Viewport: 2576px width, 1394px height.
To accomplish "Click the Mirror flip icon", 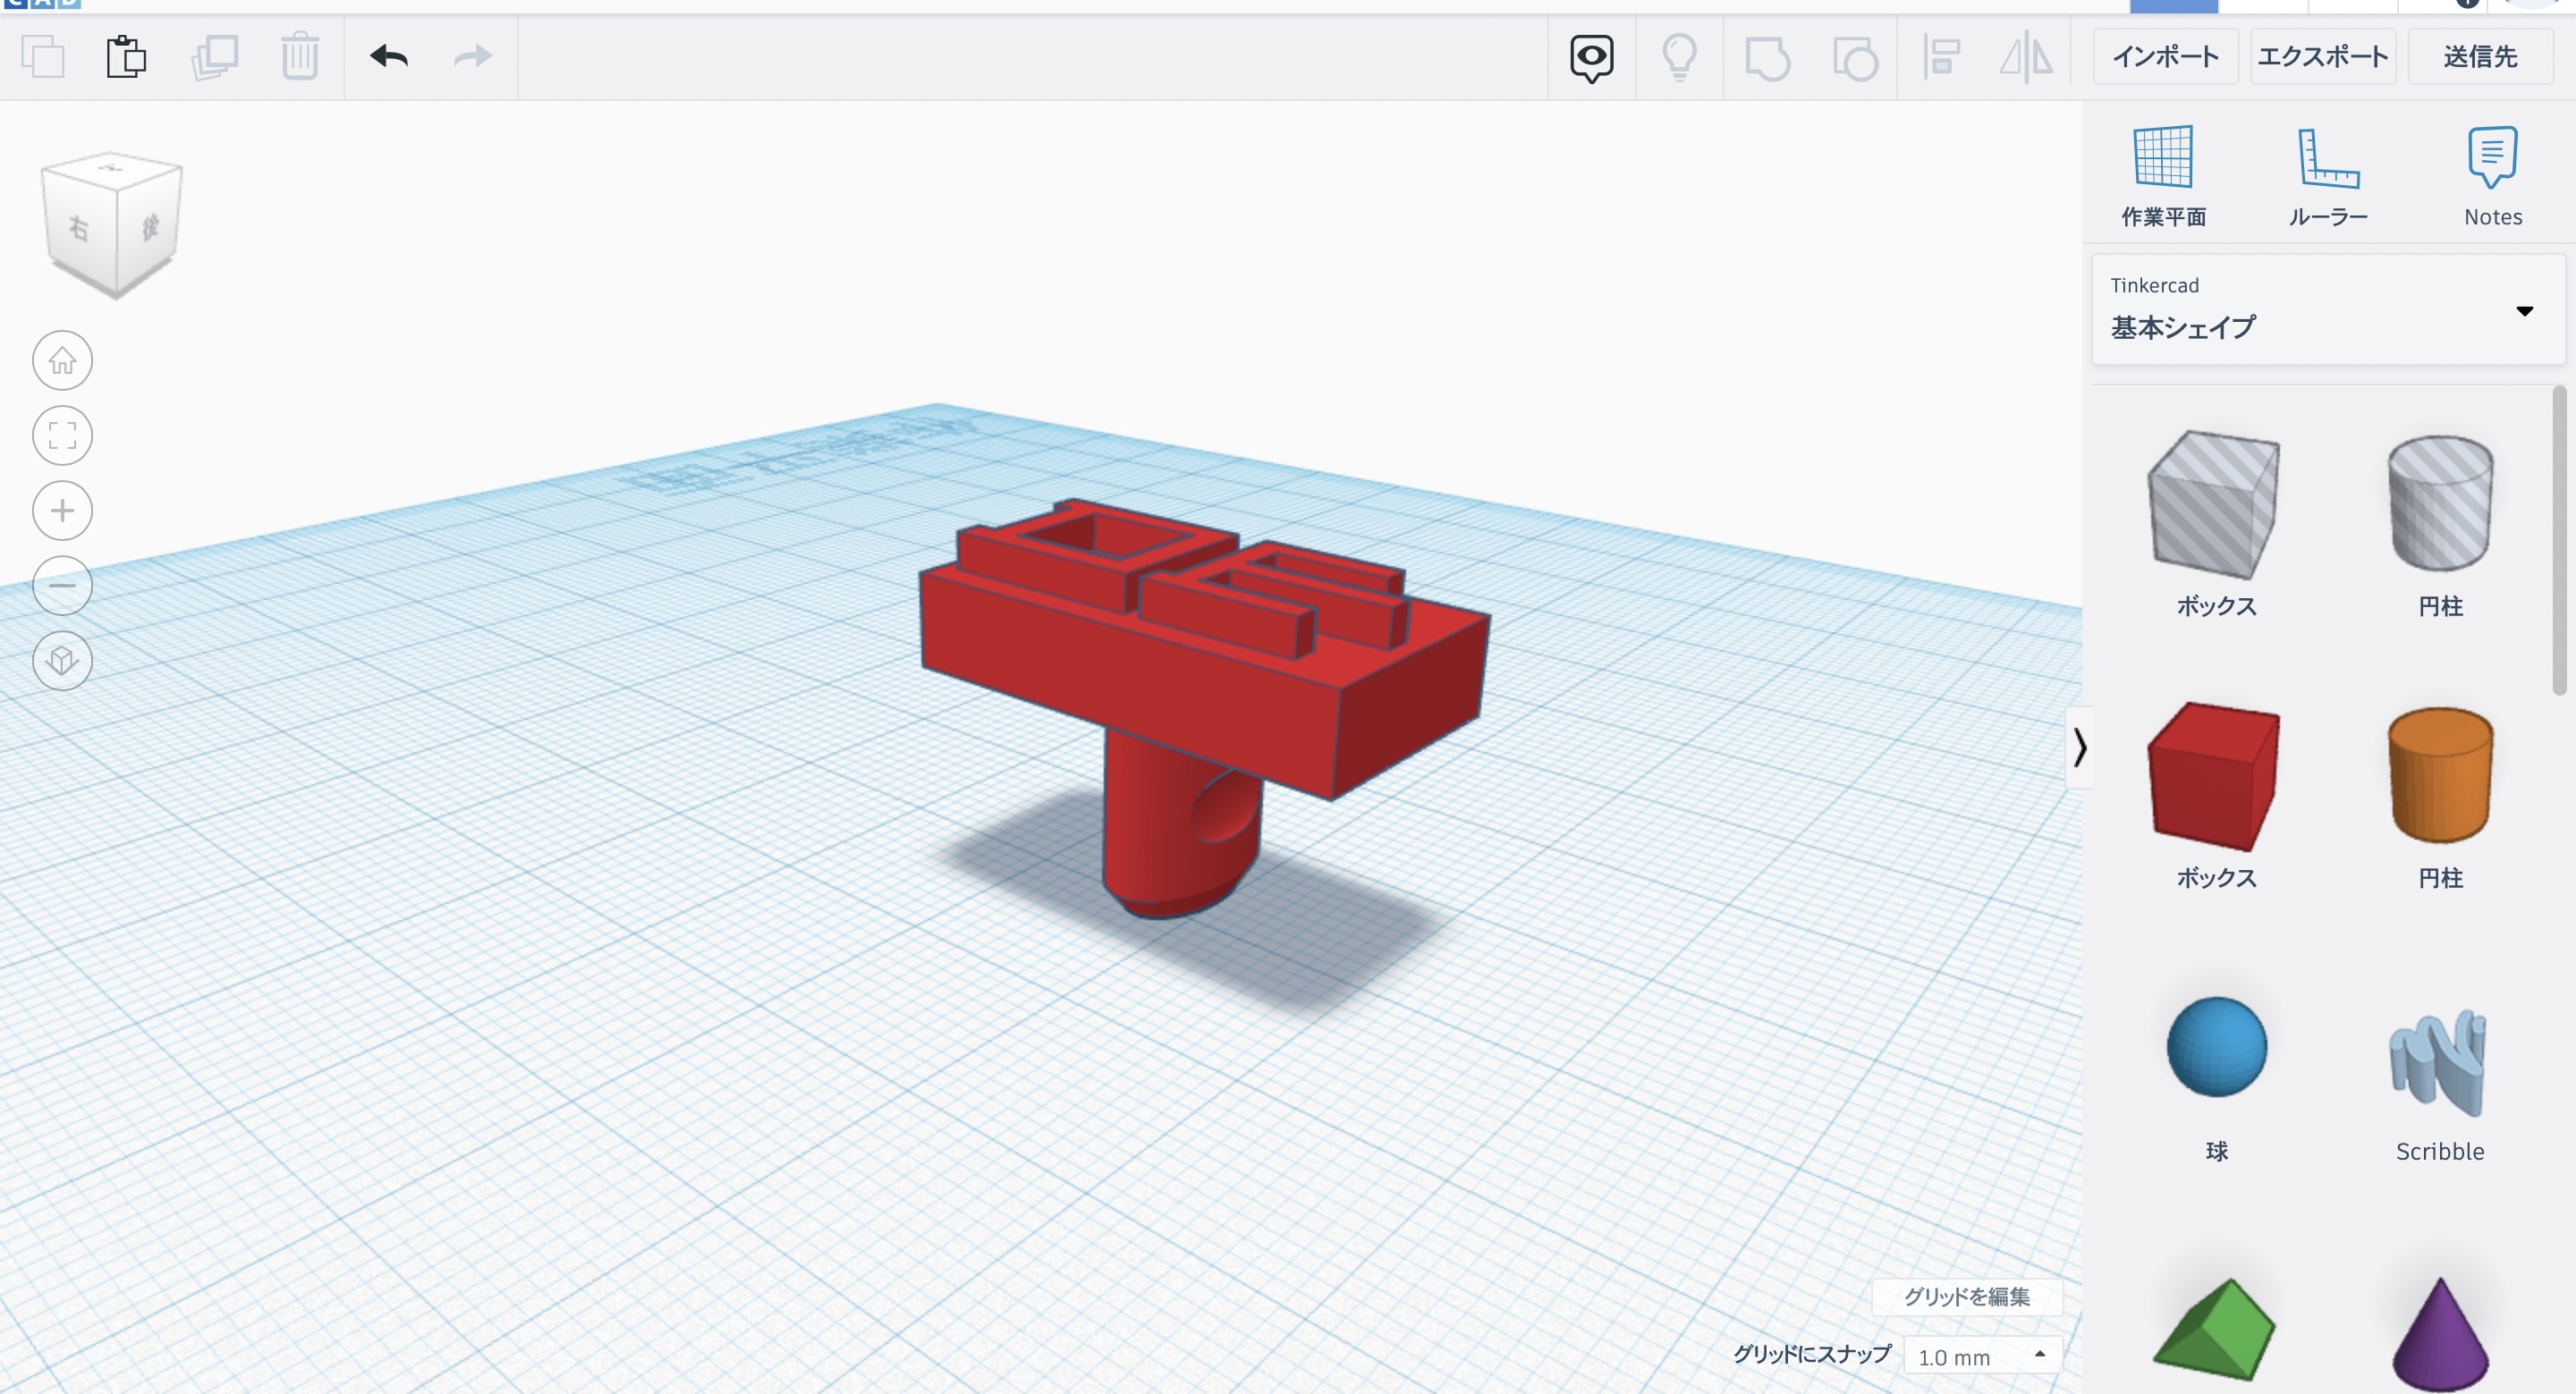I will click(2026, 58).
